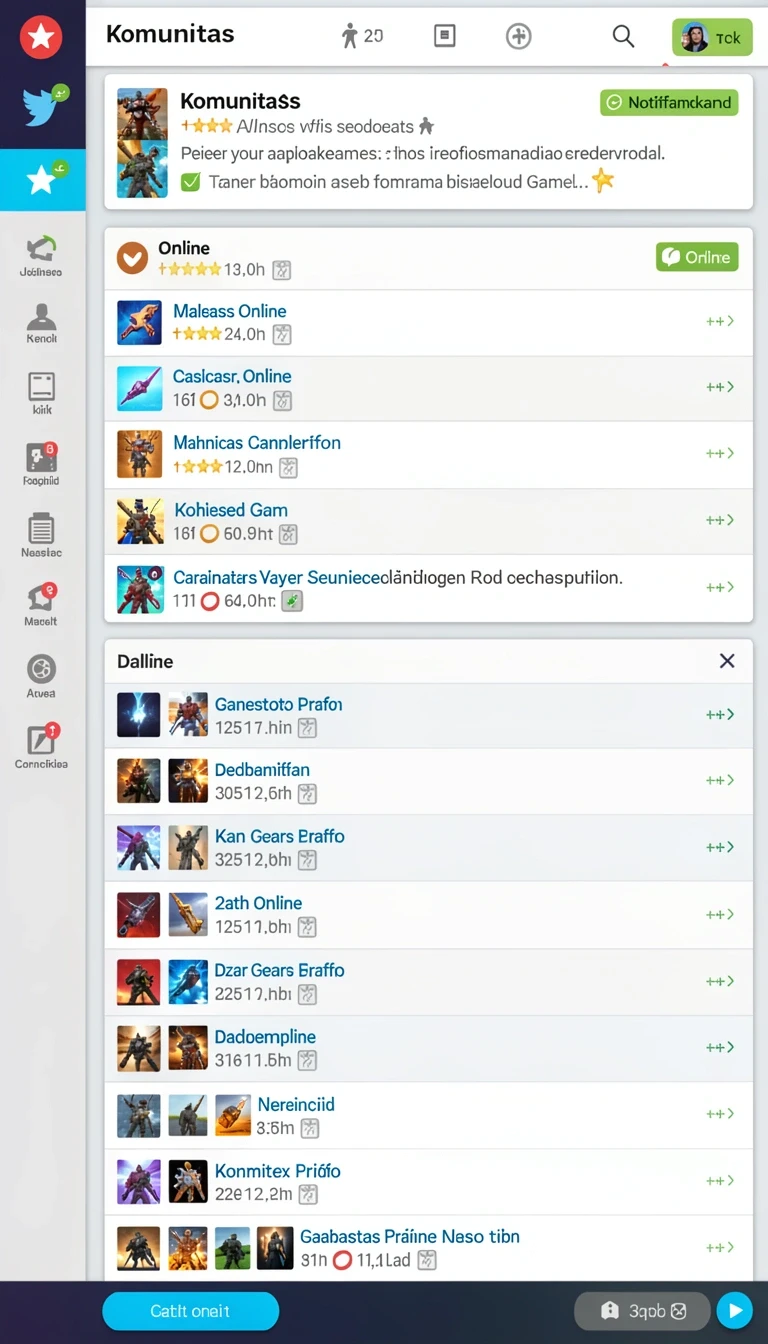
Task: Click the green icon next to 64,0hr
Action: pyautogui.click(x=292, y=601)
